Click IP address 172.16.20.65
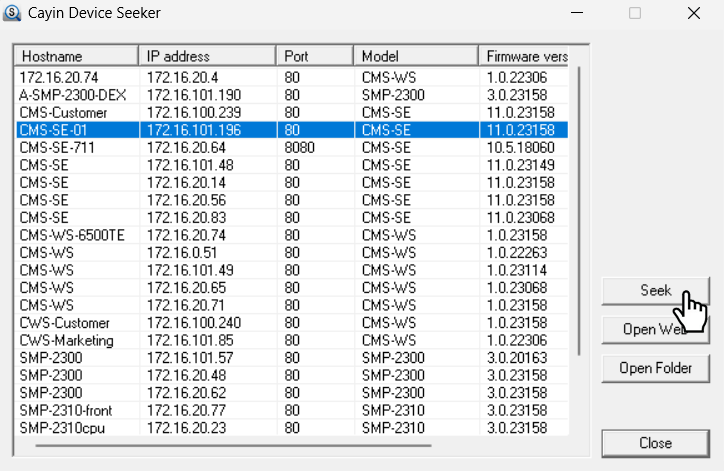The width and height of the screenshot is (724, 471). [x=186, y=288]
